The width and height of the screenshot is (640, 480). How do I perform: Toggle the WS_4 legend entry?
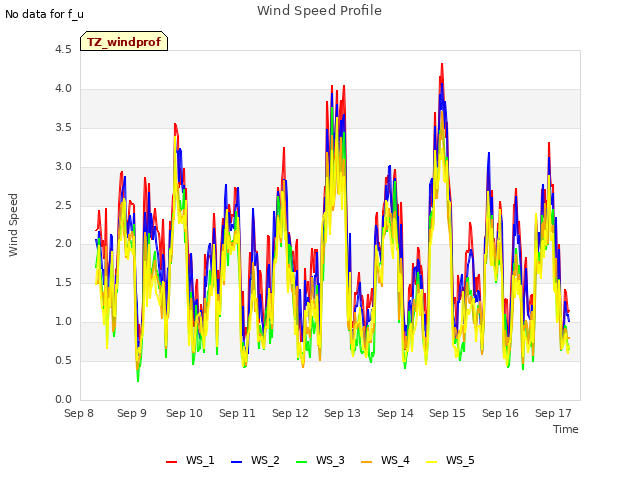[x=385, y=460]
